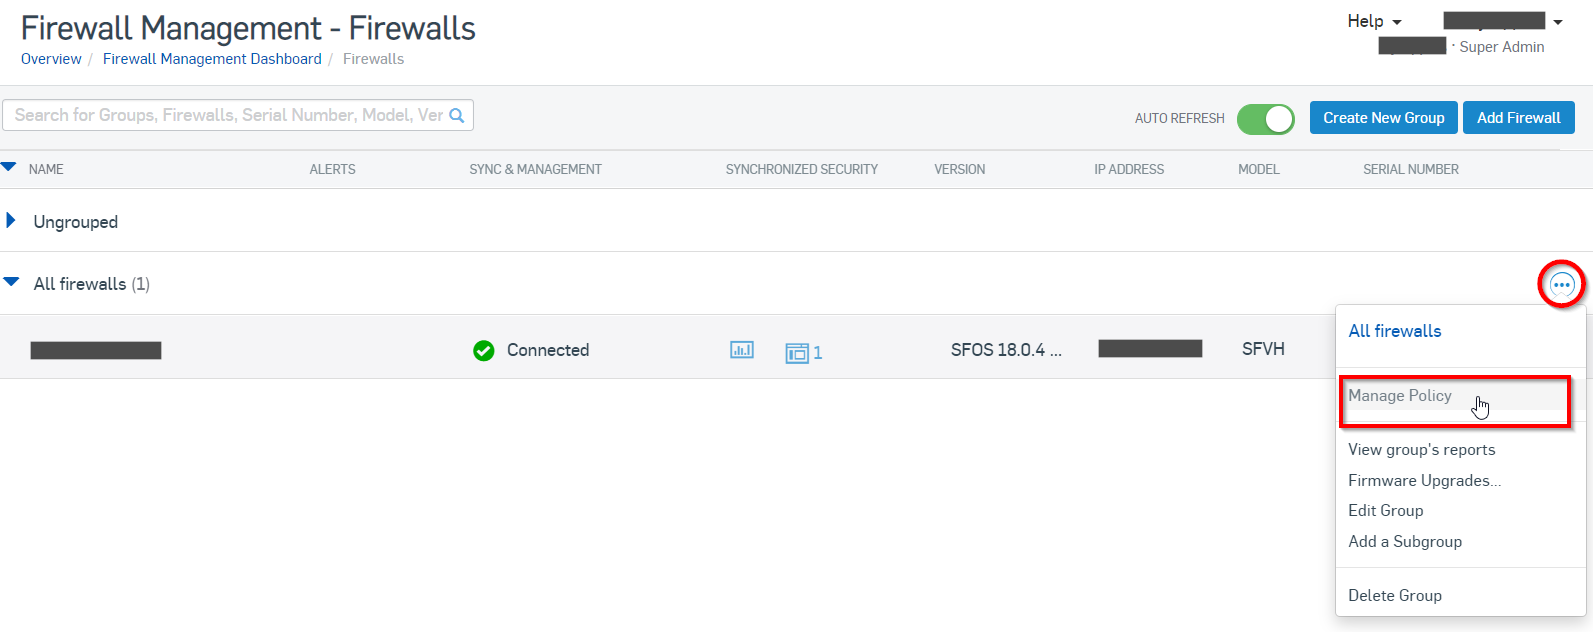Click the SYNCHRONIZED SECURITY column header

[801, 169]
